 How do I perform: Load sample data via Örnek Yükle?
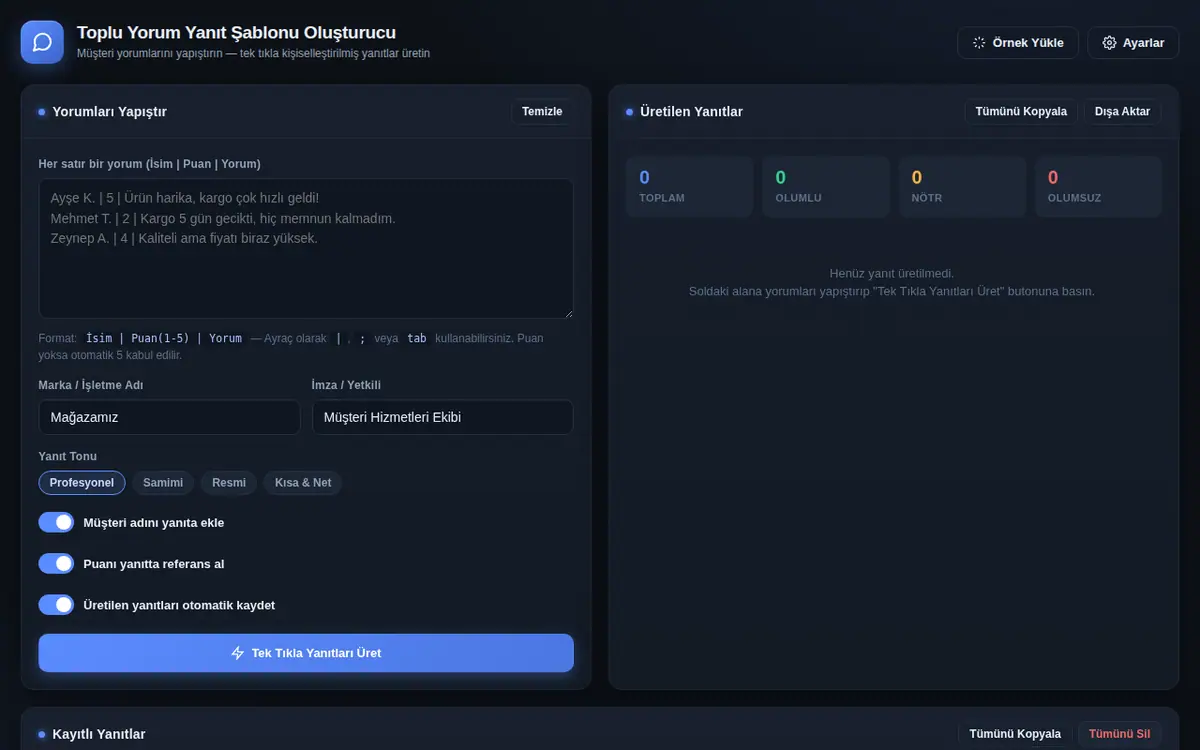point(1018,43)
